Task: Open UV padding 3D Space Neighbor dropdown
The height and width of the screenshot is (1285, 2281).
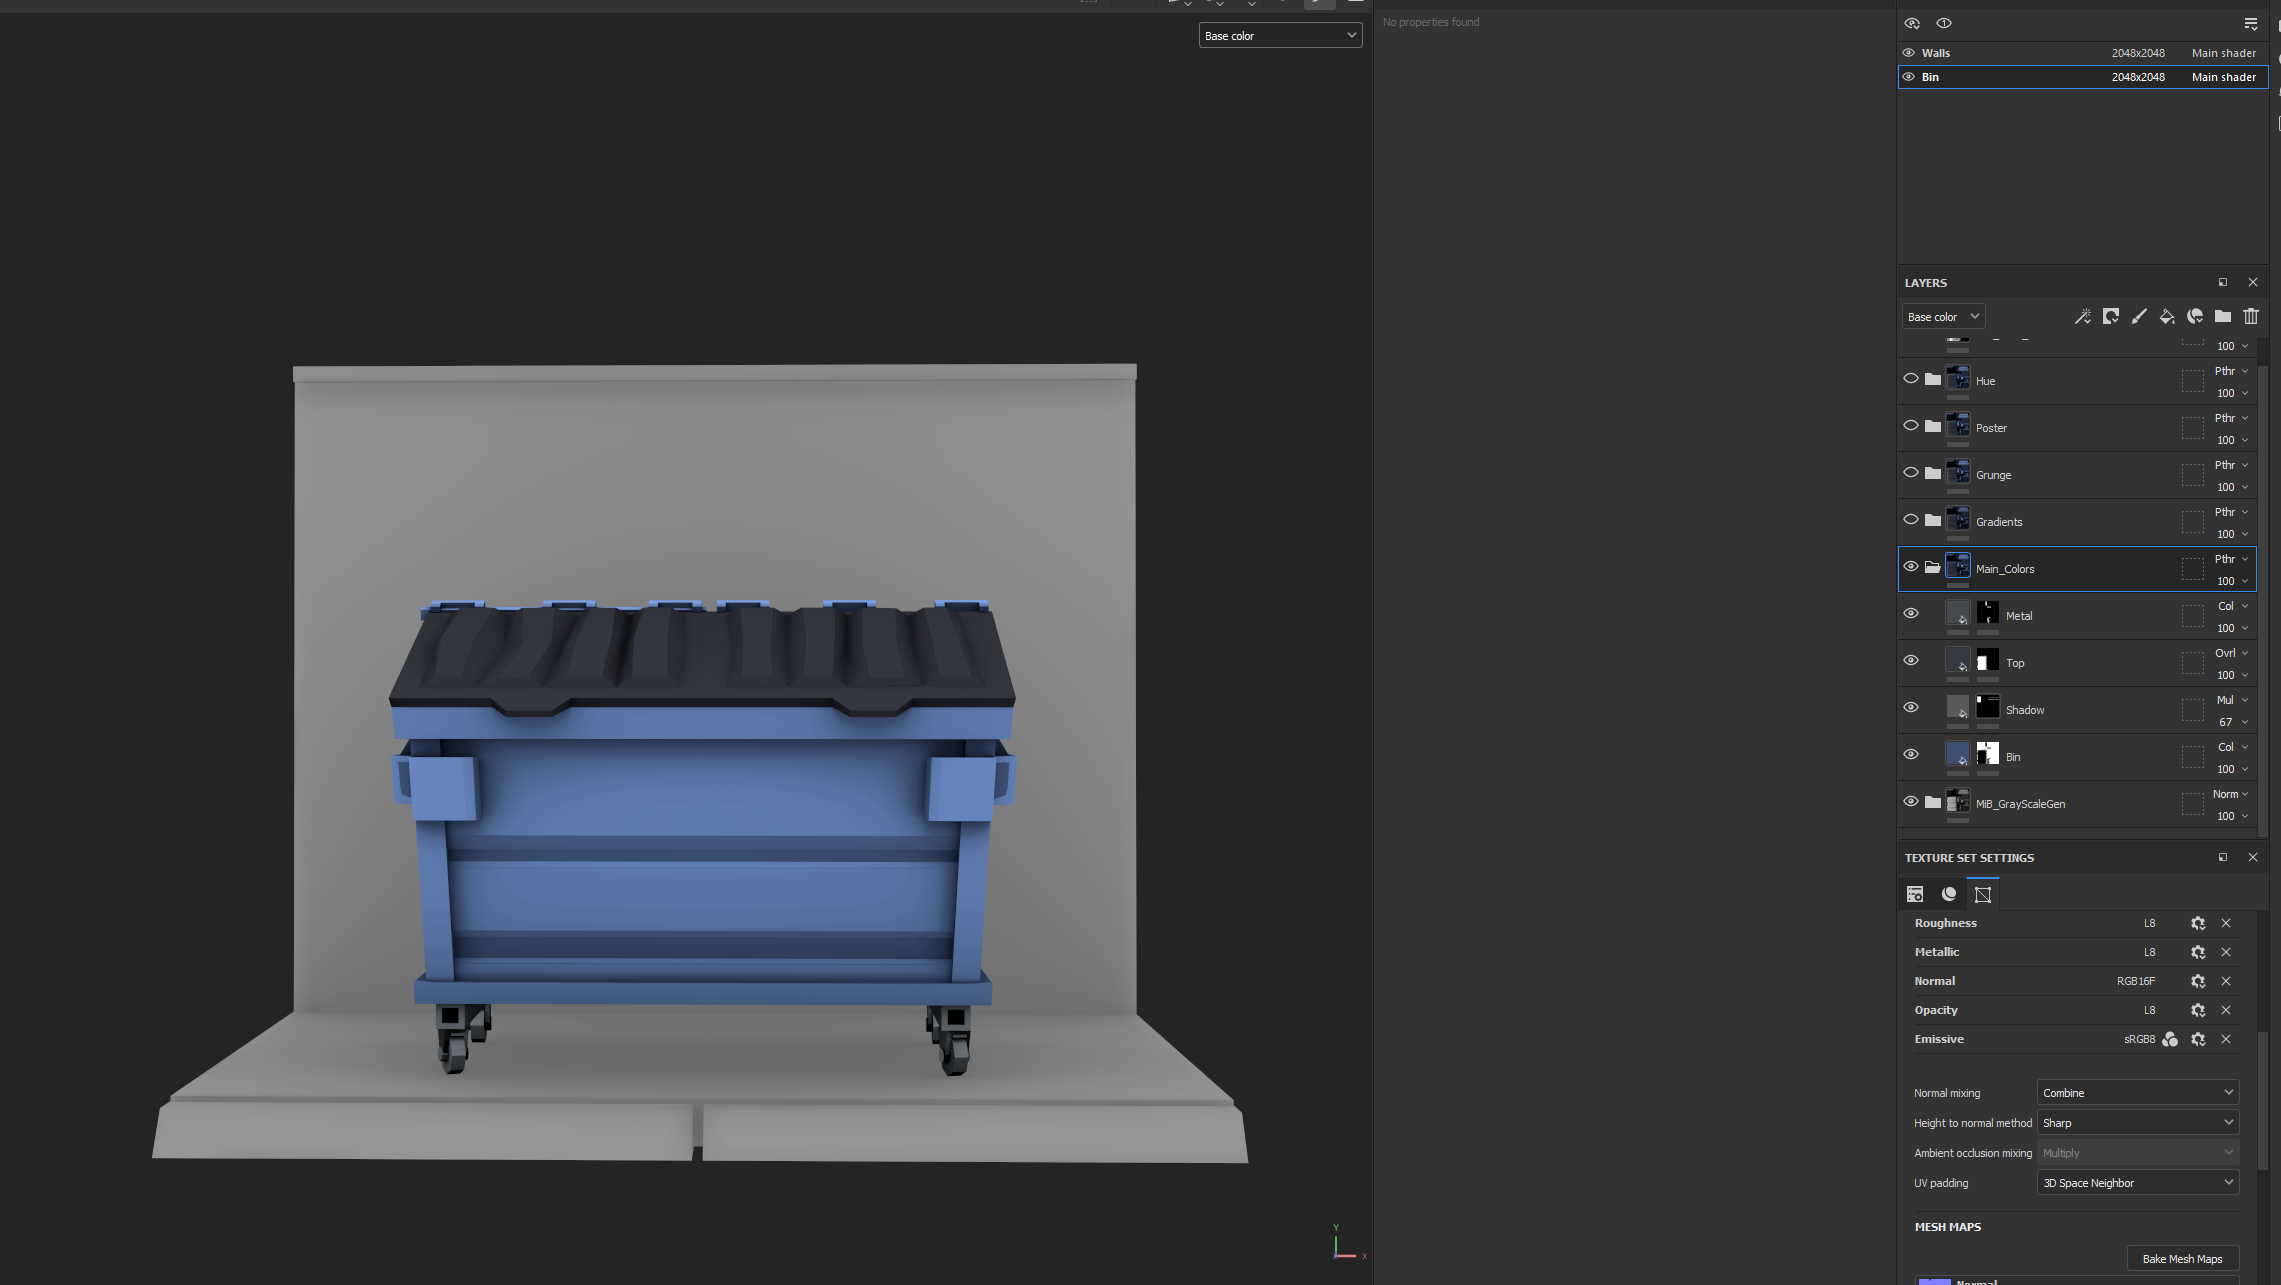Action: 2137,1183
